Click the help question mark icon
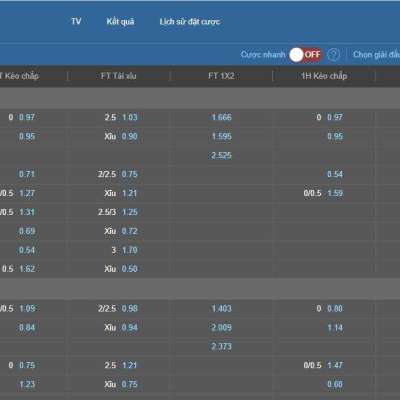 click(333, 54)
